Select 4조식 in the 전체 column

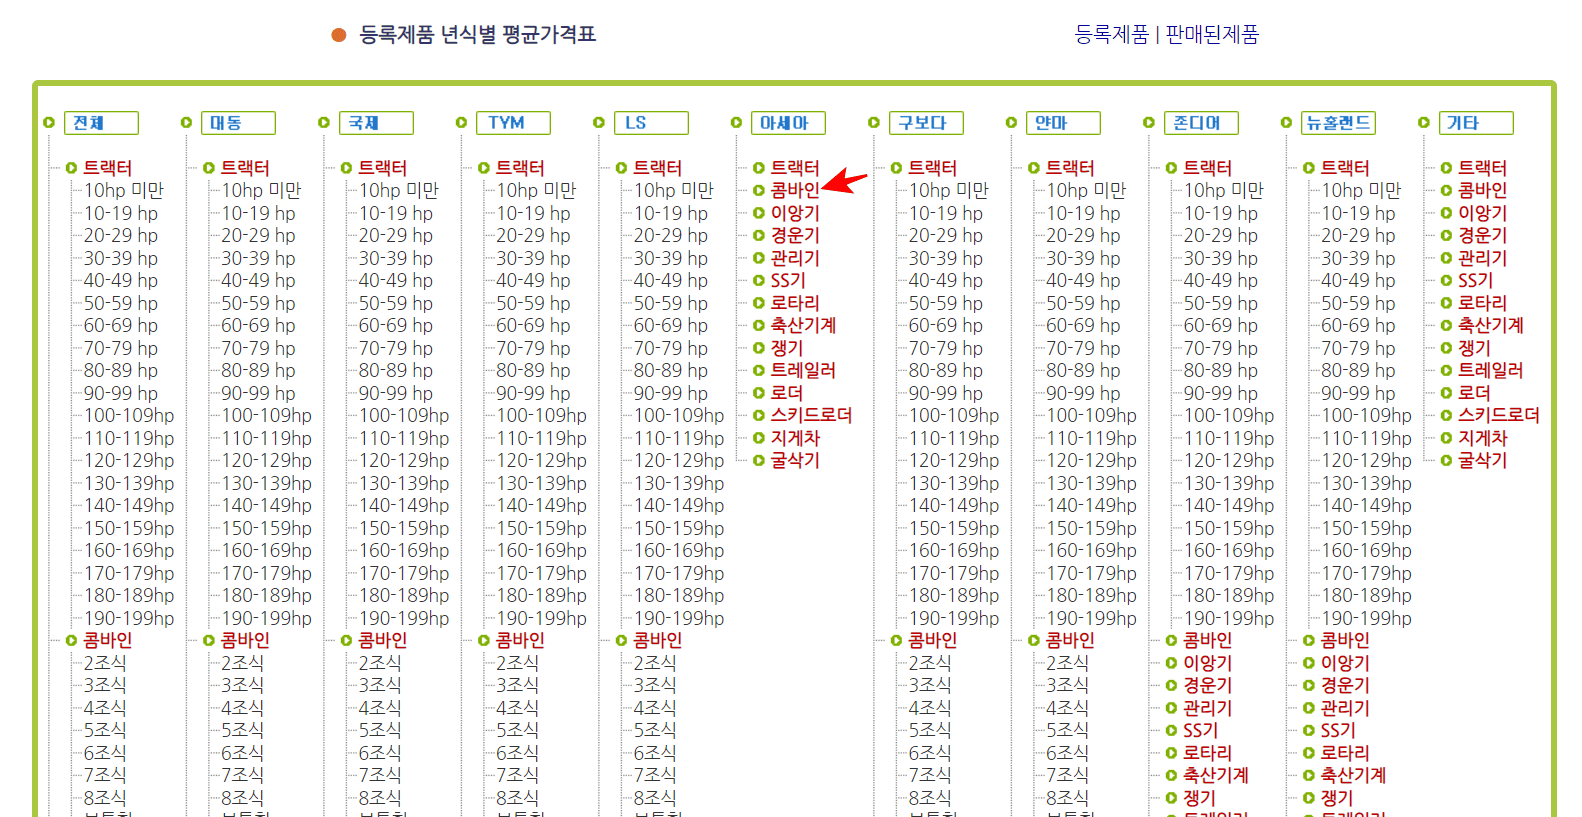[x=105, y=708]
